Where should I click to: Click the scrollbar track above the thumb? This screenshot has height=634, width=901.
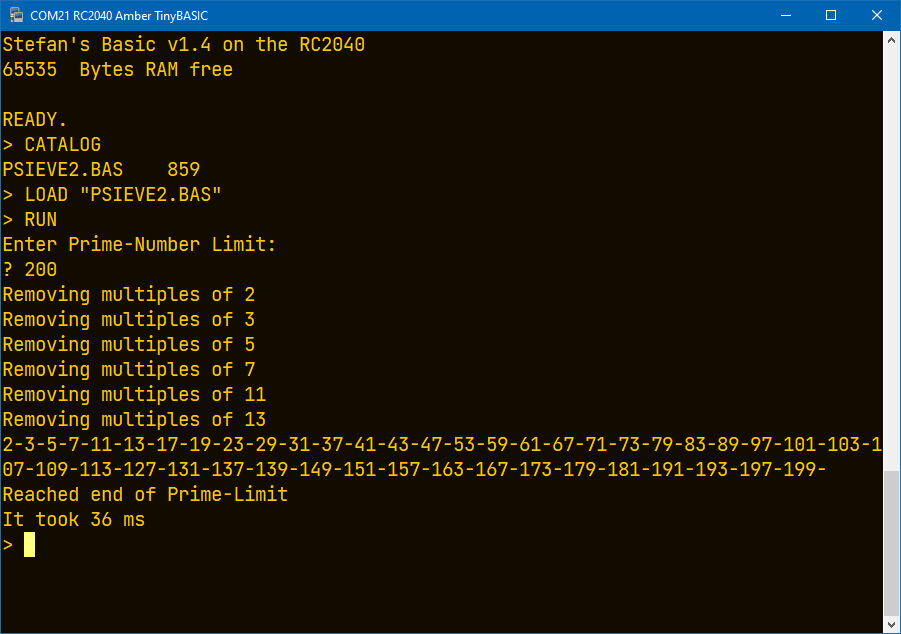[x=891, y=259]
